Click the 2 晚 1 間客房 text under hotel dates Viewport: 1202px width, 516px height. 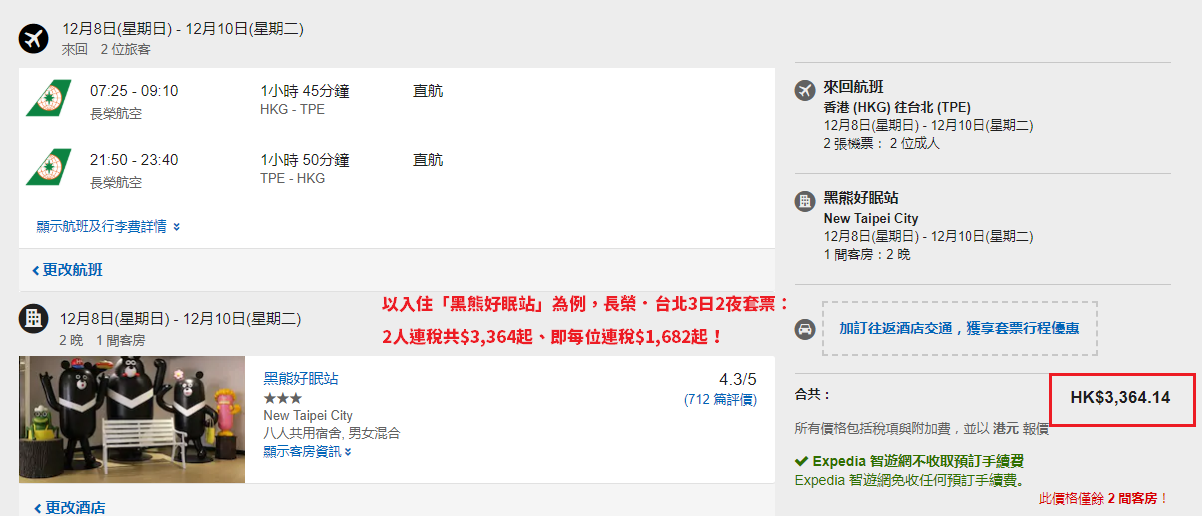(x=102, y=340)
